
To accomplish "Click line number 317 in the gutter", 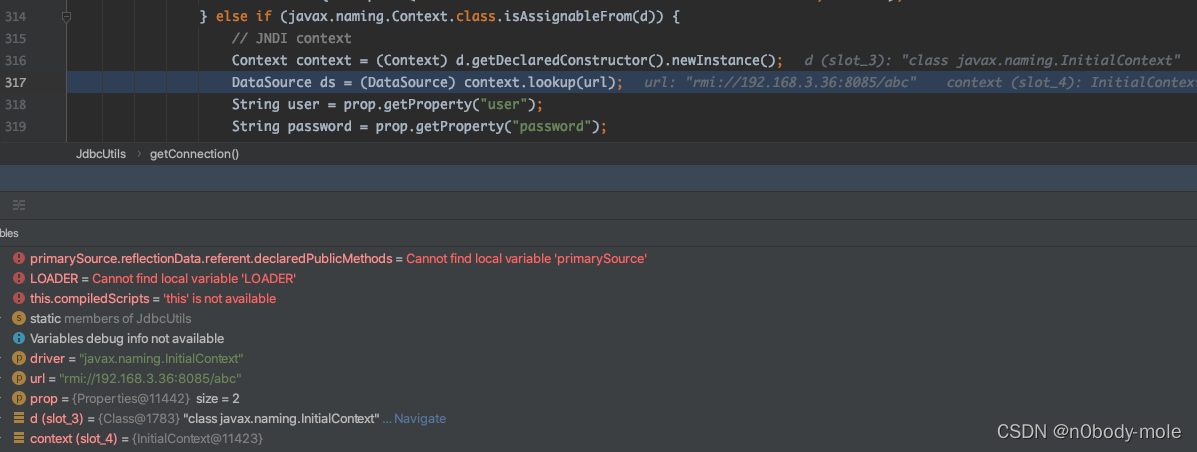I will click(16, 82).
